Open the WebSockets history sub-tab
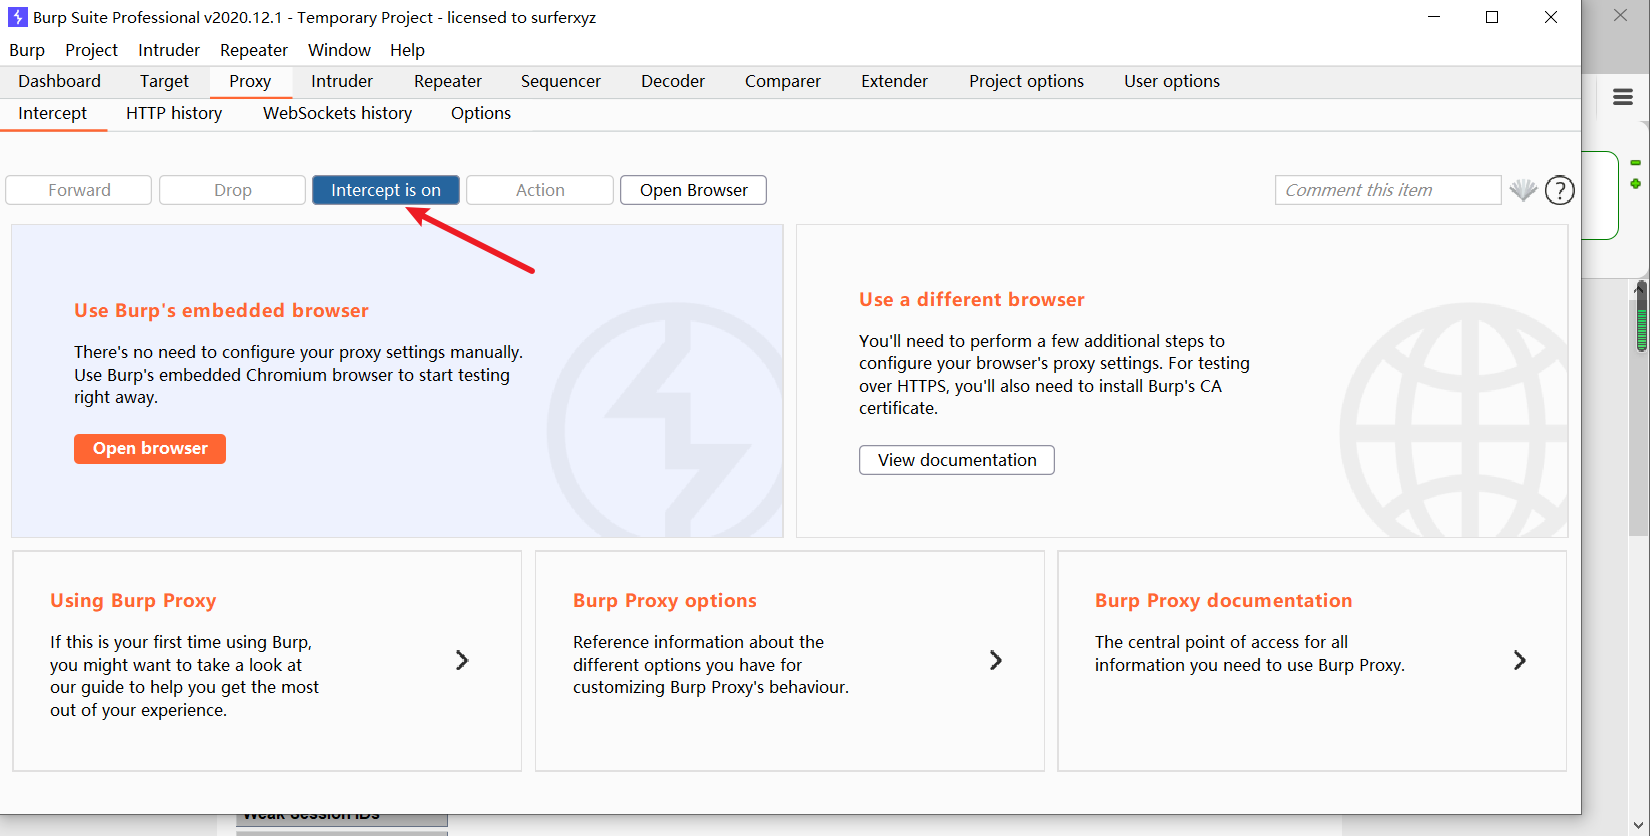Viewport: 1650px width, 836px height. [337, 113]
